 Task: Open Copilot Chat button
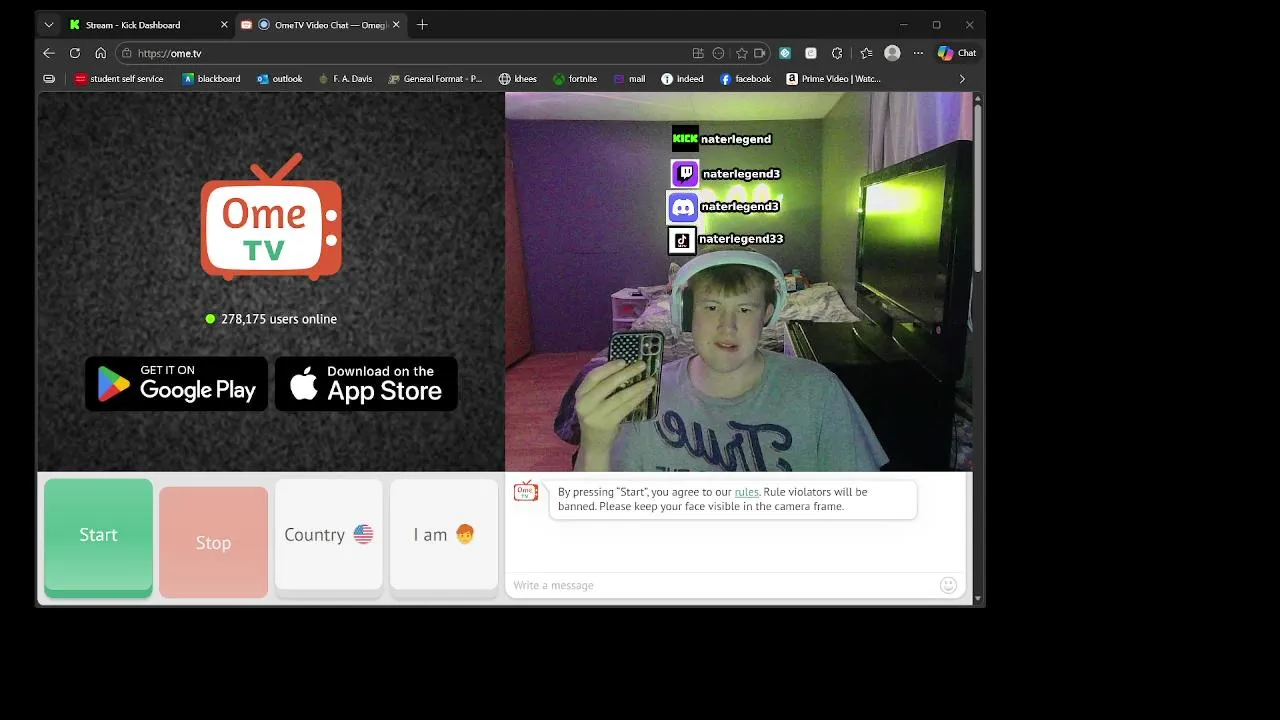tap(957, 53)
